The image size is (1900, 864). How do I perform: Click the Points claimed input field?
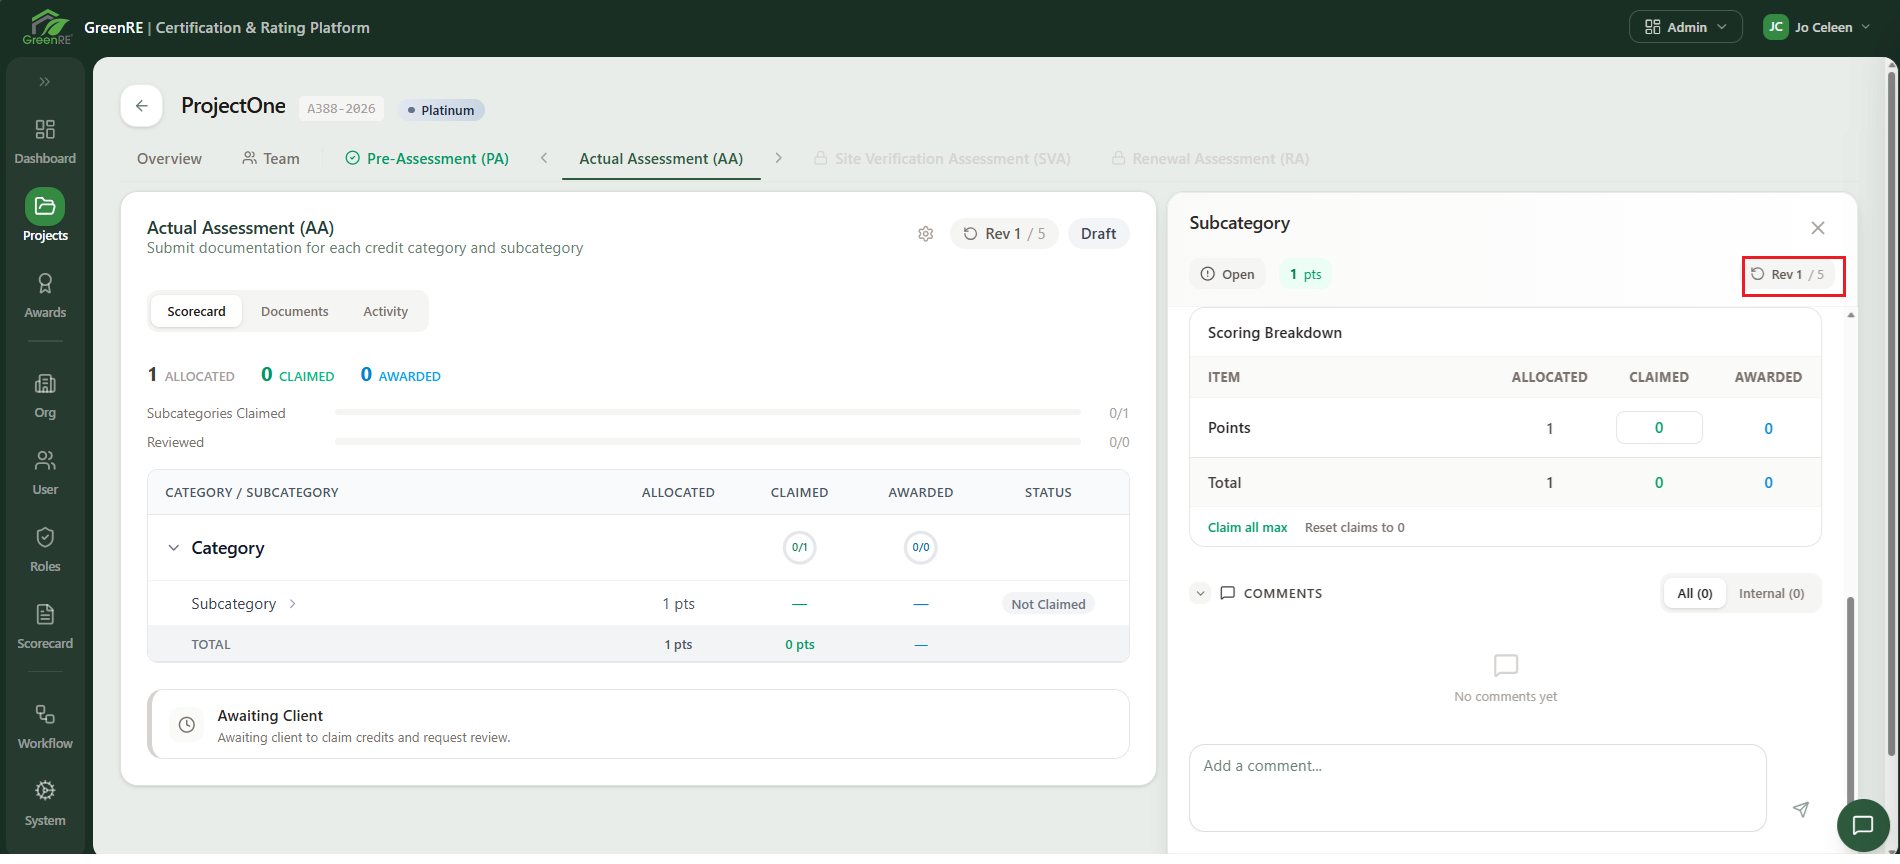pos(1658,428)
